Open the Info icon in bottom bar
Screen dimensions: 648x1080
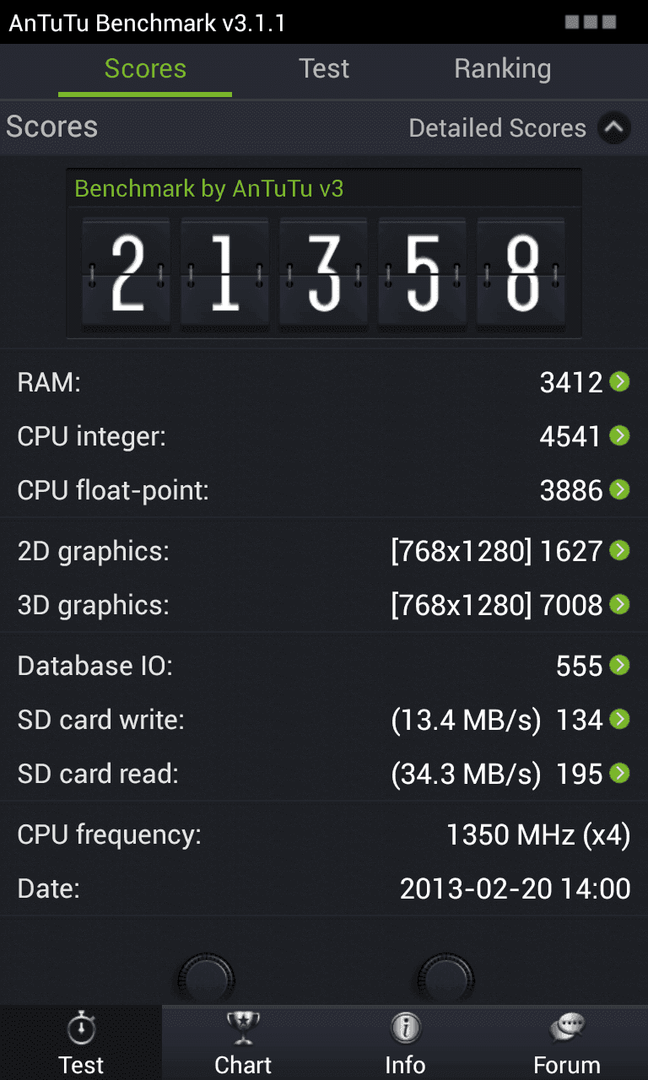(x=405, y=1030)
